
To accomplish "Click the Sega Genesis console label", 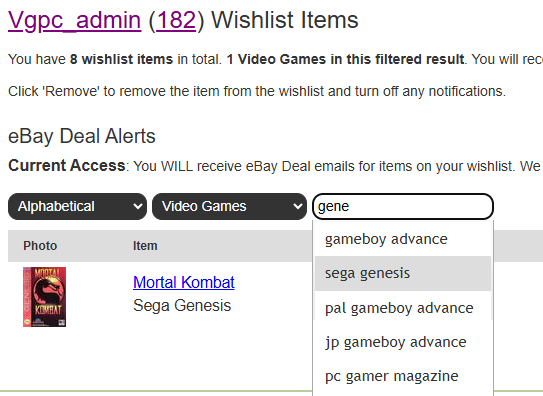I will [x=182, y=305].
